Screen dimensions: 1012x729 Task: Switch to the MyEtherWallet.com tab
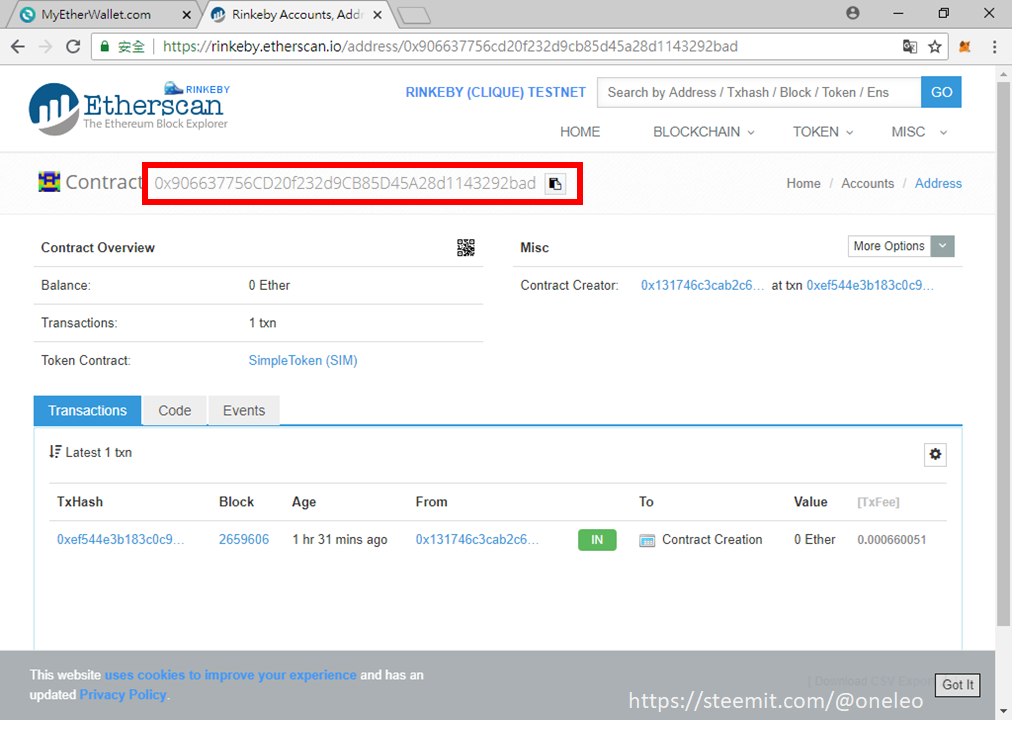(x=97, y=15)
